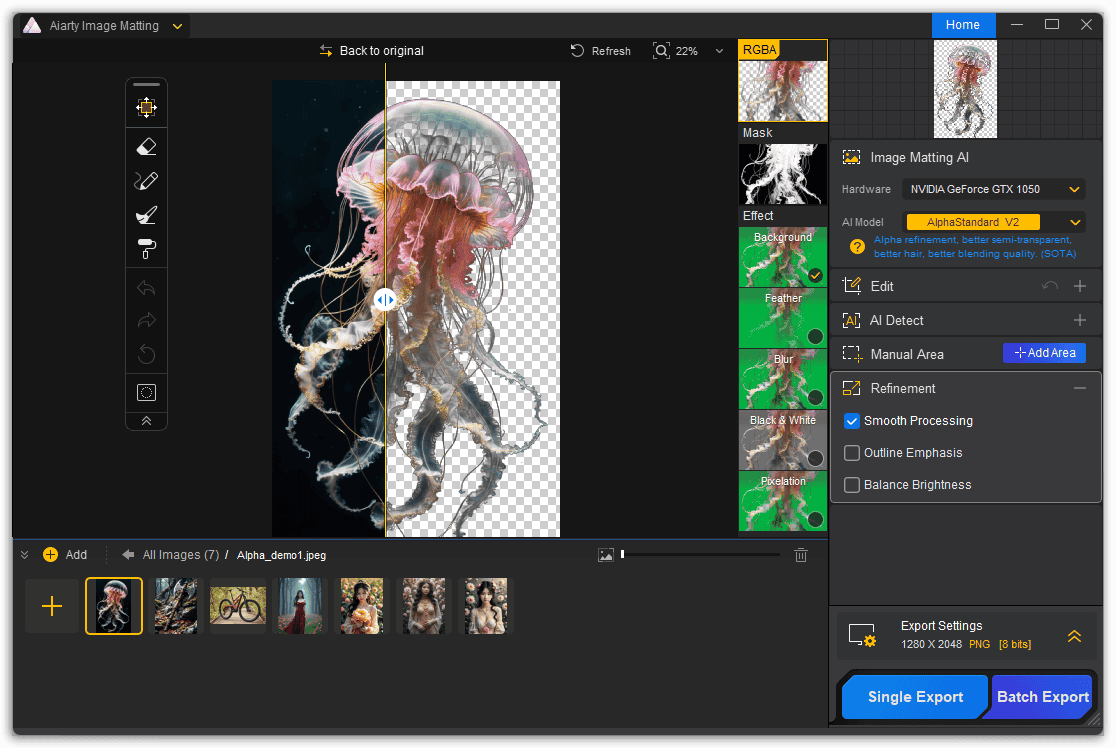Select the RGBA preview
1116x748 pixels.
click(783, 80)
